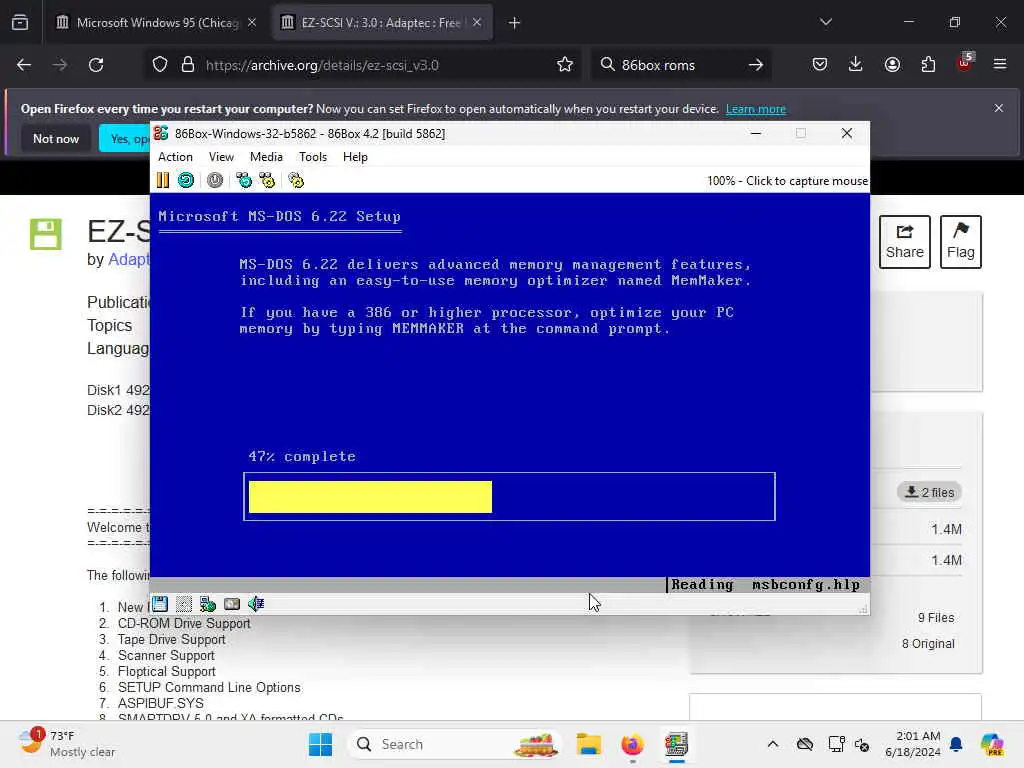This screenshot has width=1024, height=768.
Task: Click the 86Box hard reset icon
Action: [185, 180]
